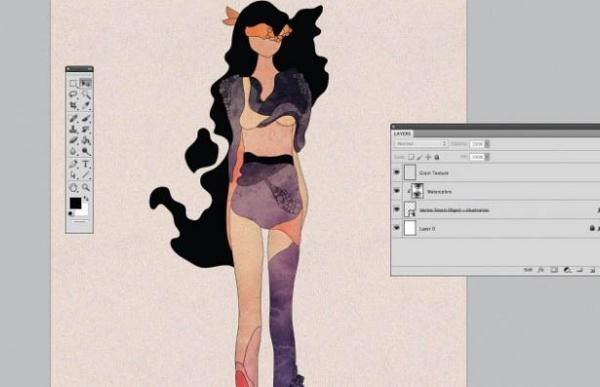Select the Move tool
Screen dimensions: 600x387
point(86,83)
